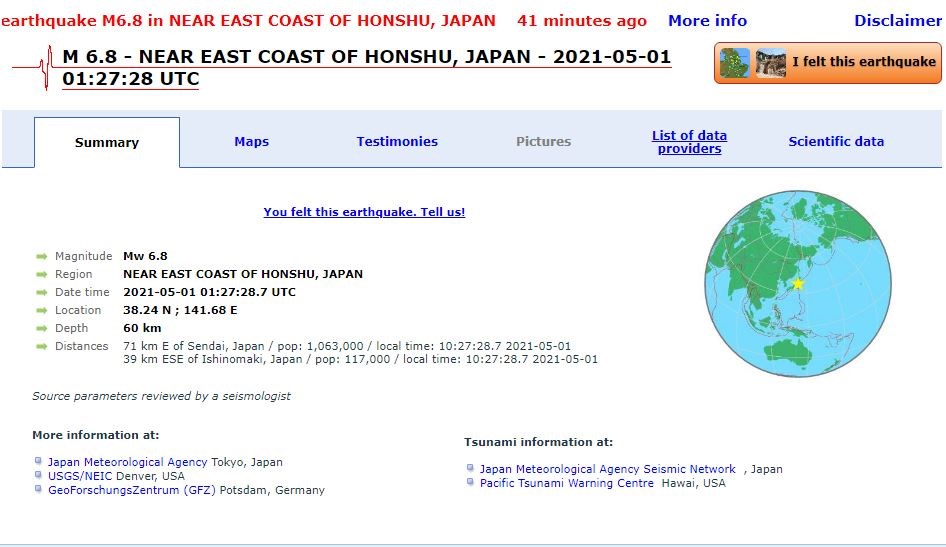Click 'You felt this earthquake. Tell us!' link

coord(364,212)
